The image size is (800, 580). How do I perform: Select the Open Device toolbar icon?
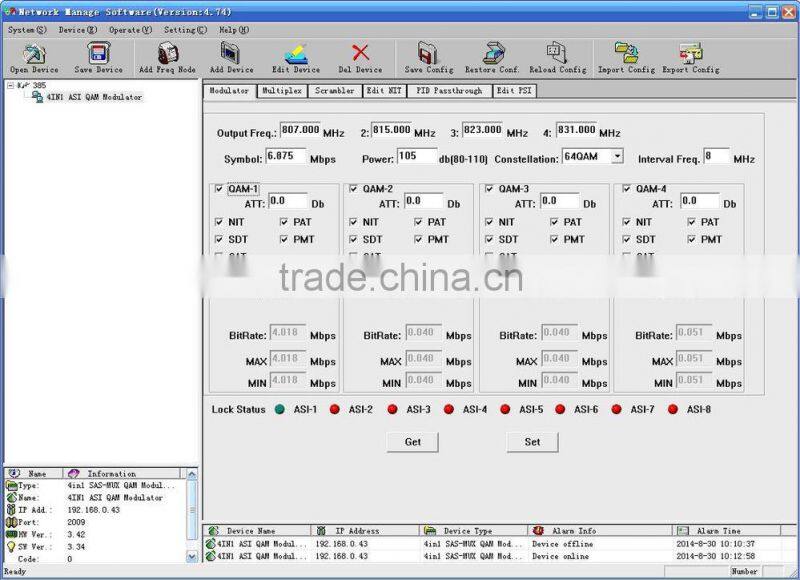pos(33,55)
